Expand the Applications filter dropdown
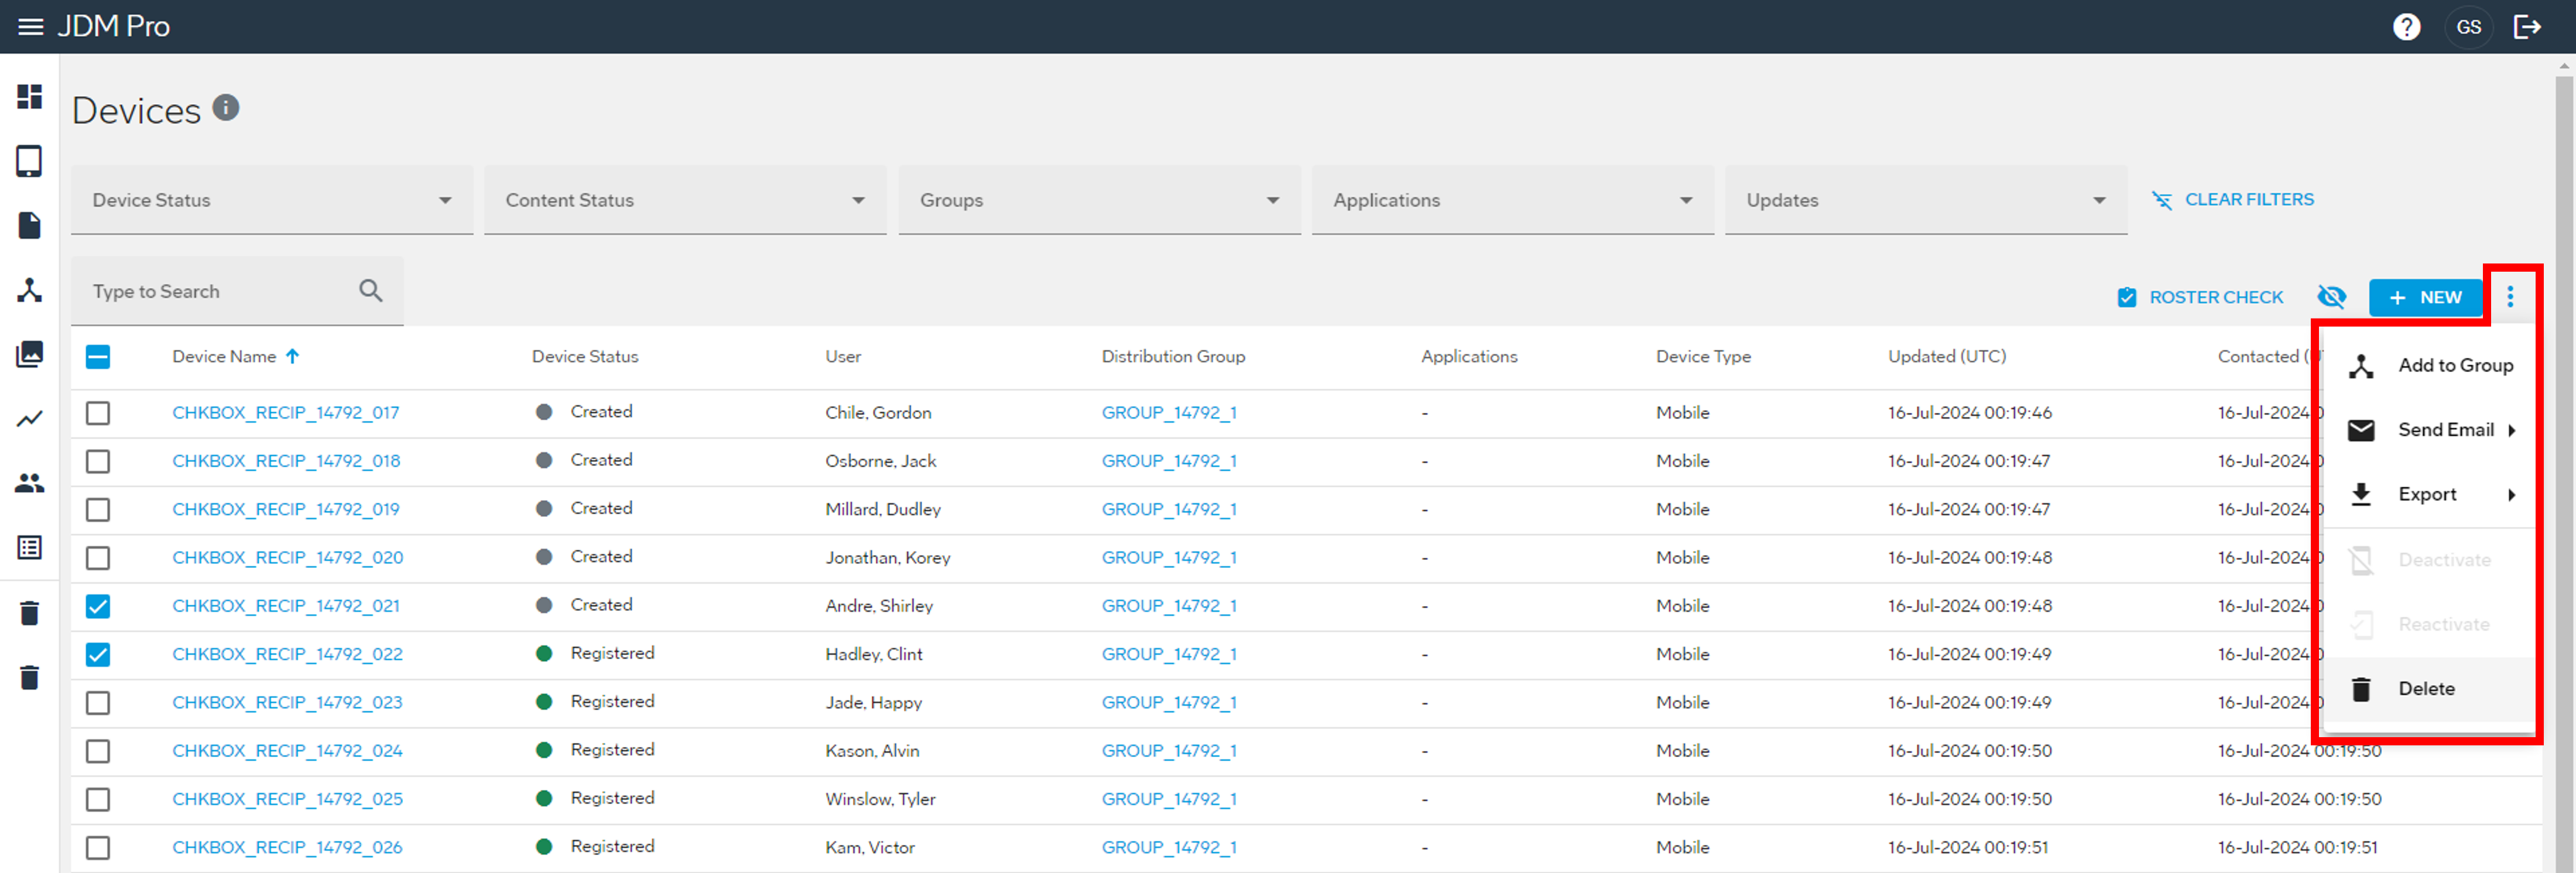 pos(1512,200)
